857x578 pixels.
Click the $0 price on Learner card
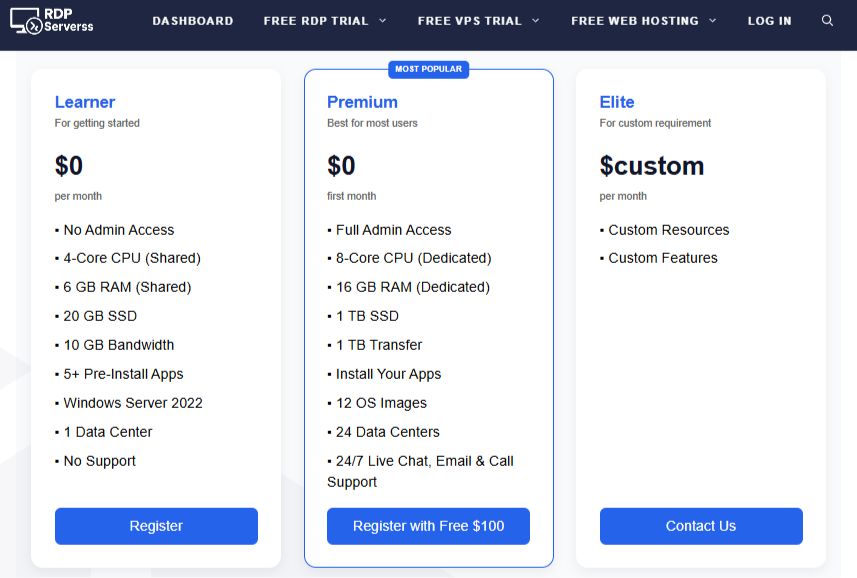pyautogui.click(x=69, y=166)
